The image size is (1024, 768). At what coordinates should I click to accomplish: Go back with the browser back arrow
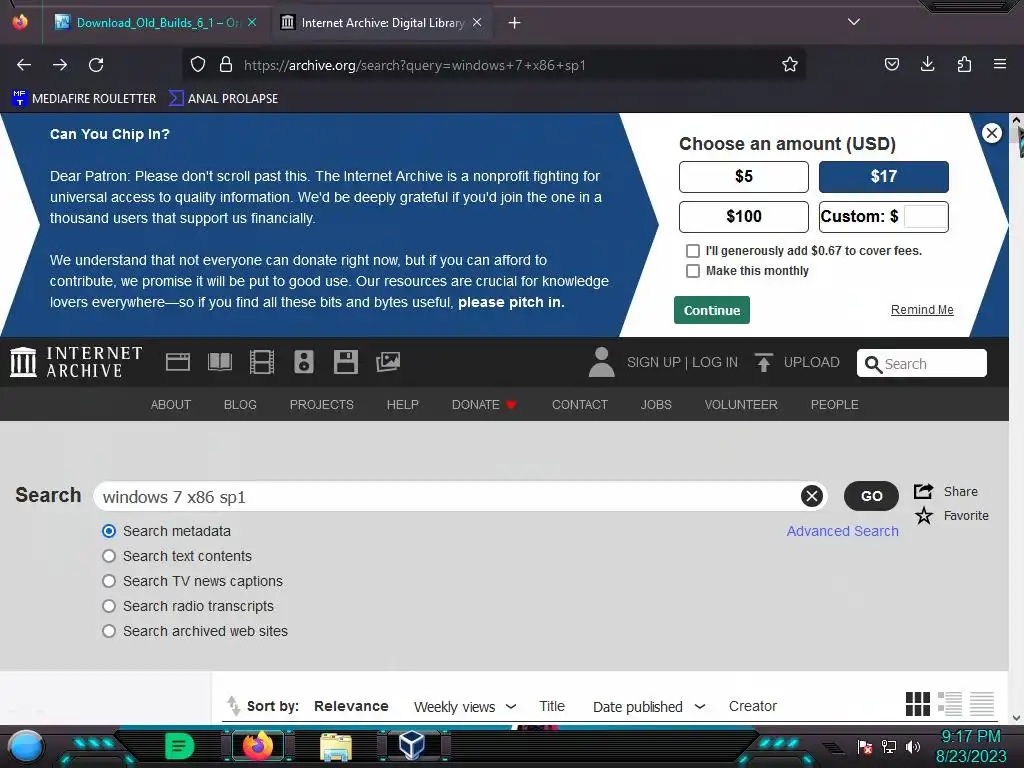pos(24,65)
